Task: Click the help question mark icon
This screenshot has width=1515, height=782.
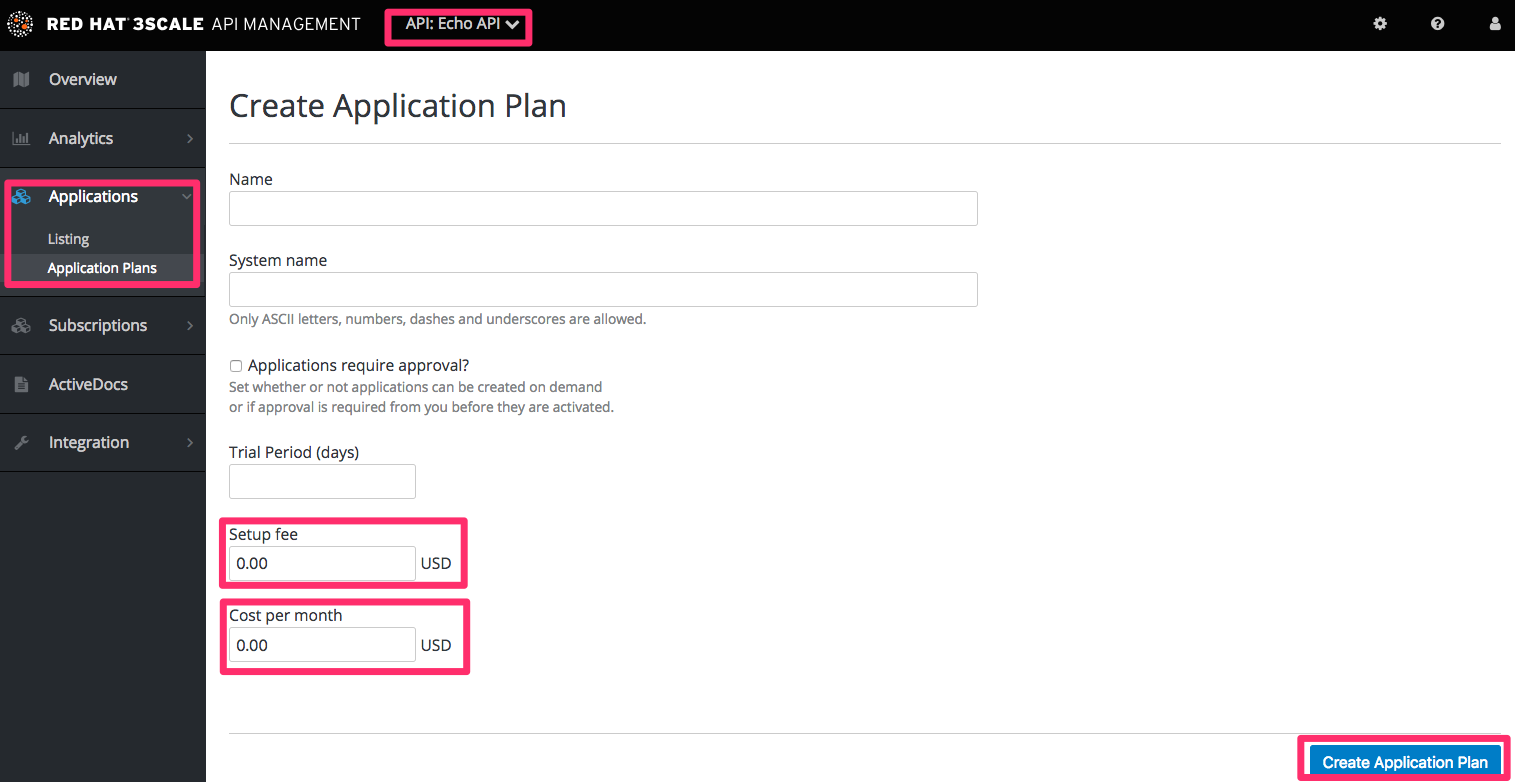Action: (1437, 24)
